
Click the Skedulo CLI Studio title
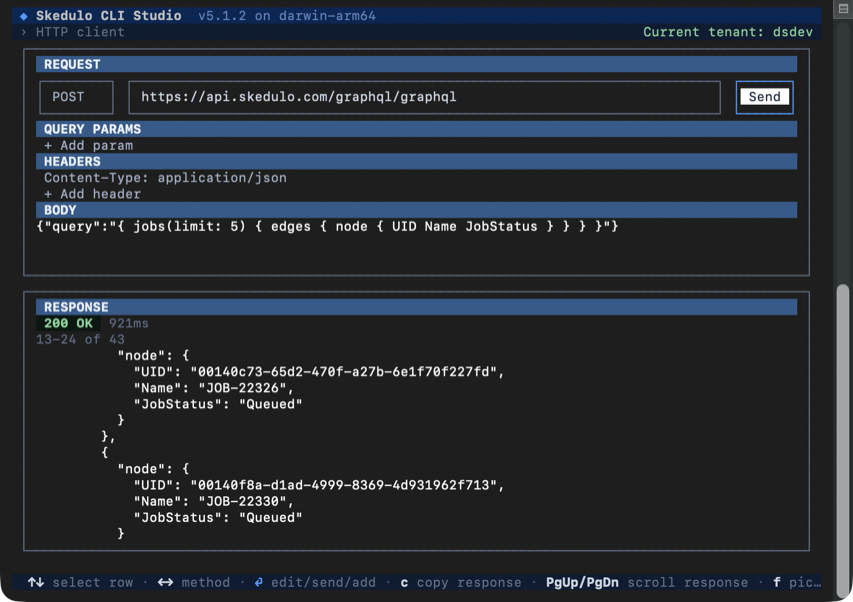click(x=109, y=16)
